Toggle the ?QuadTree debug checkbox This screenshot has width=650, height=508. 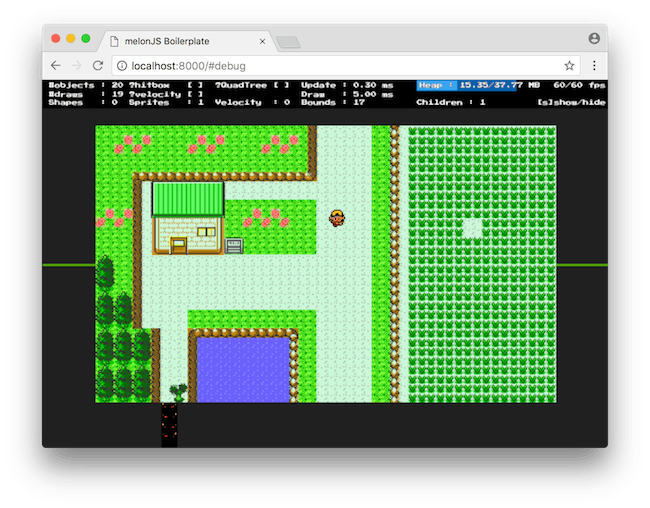coord(281,85)
